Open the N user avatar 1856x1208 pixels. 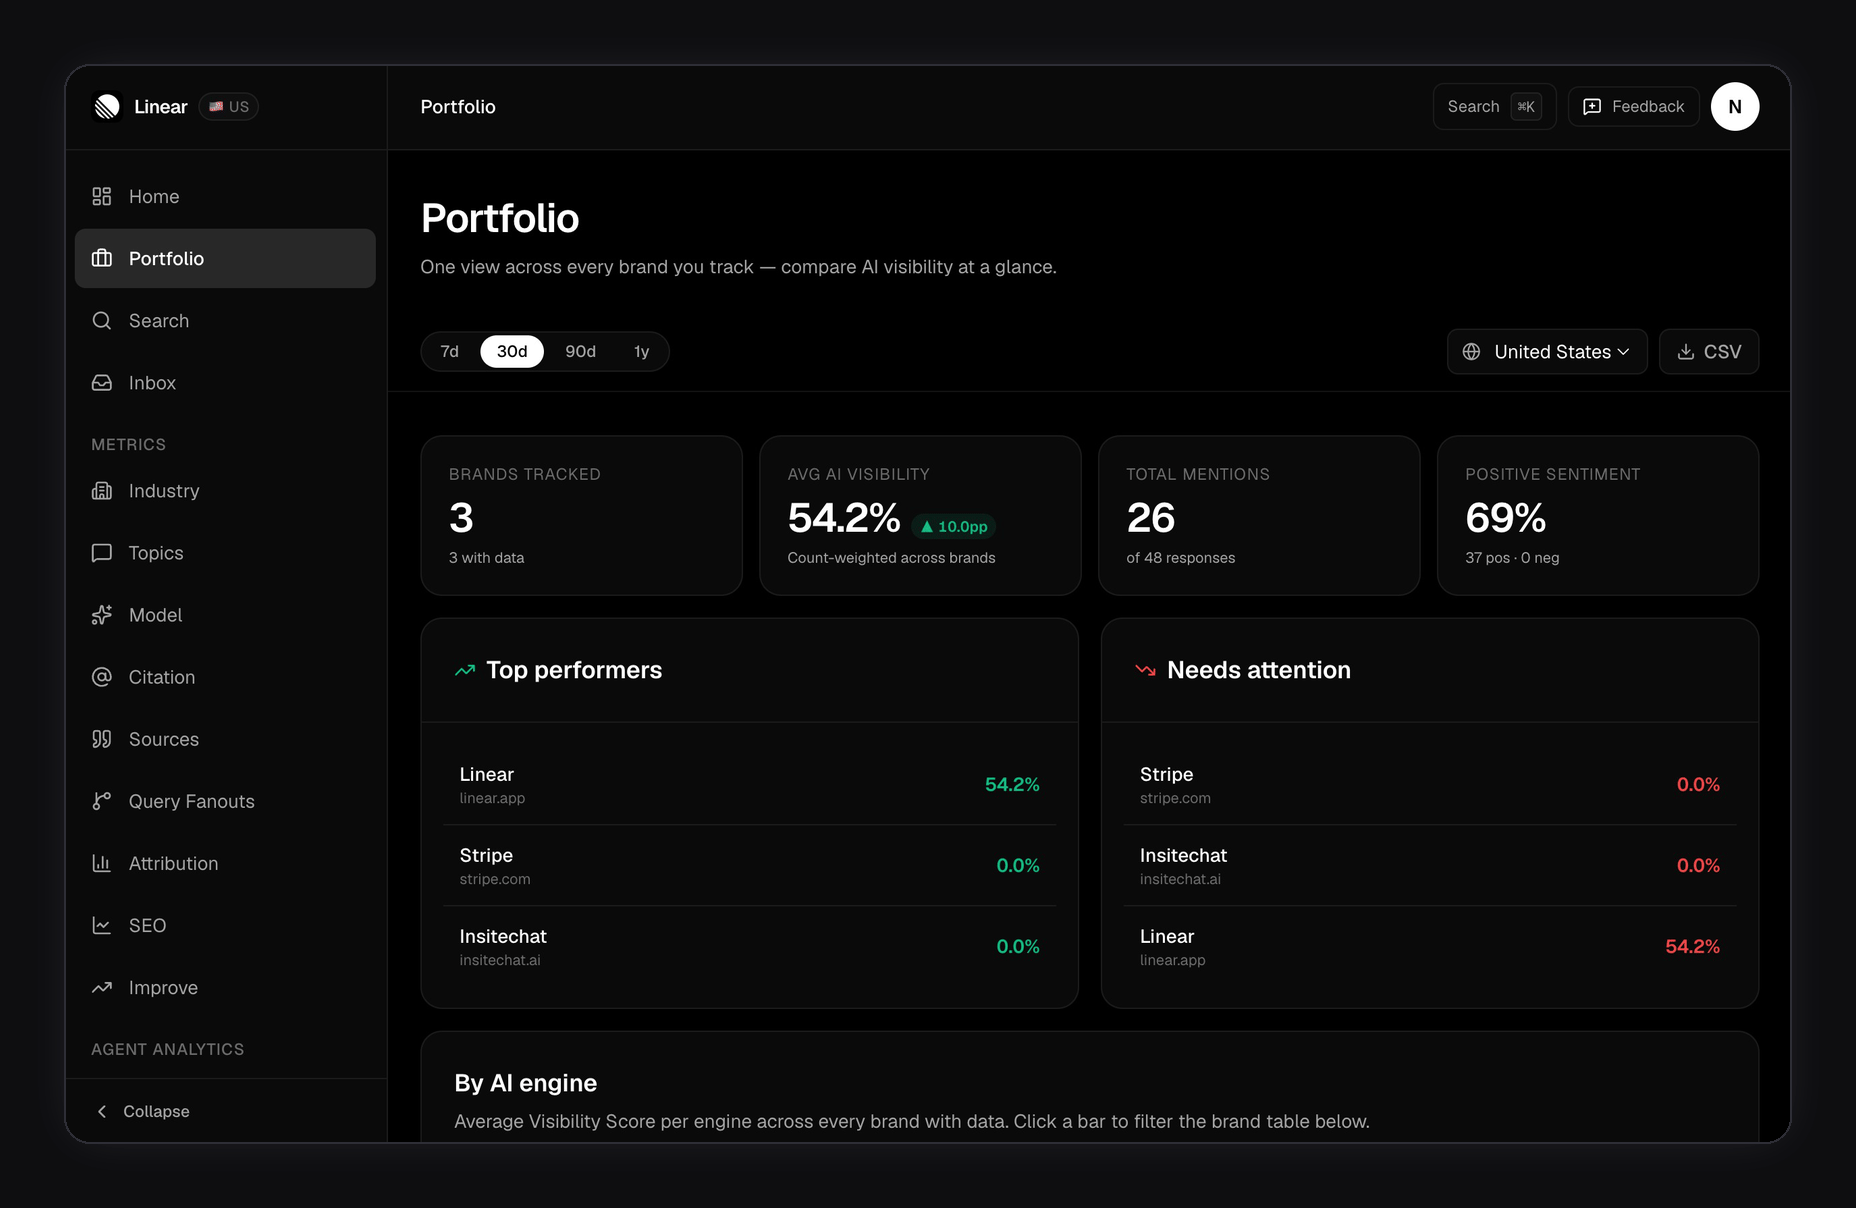[x=1735, y=106]
